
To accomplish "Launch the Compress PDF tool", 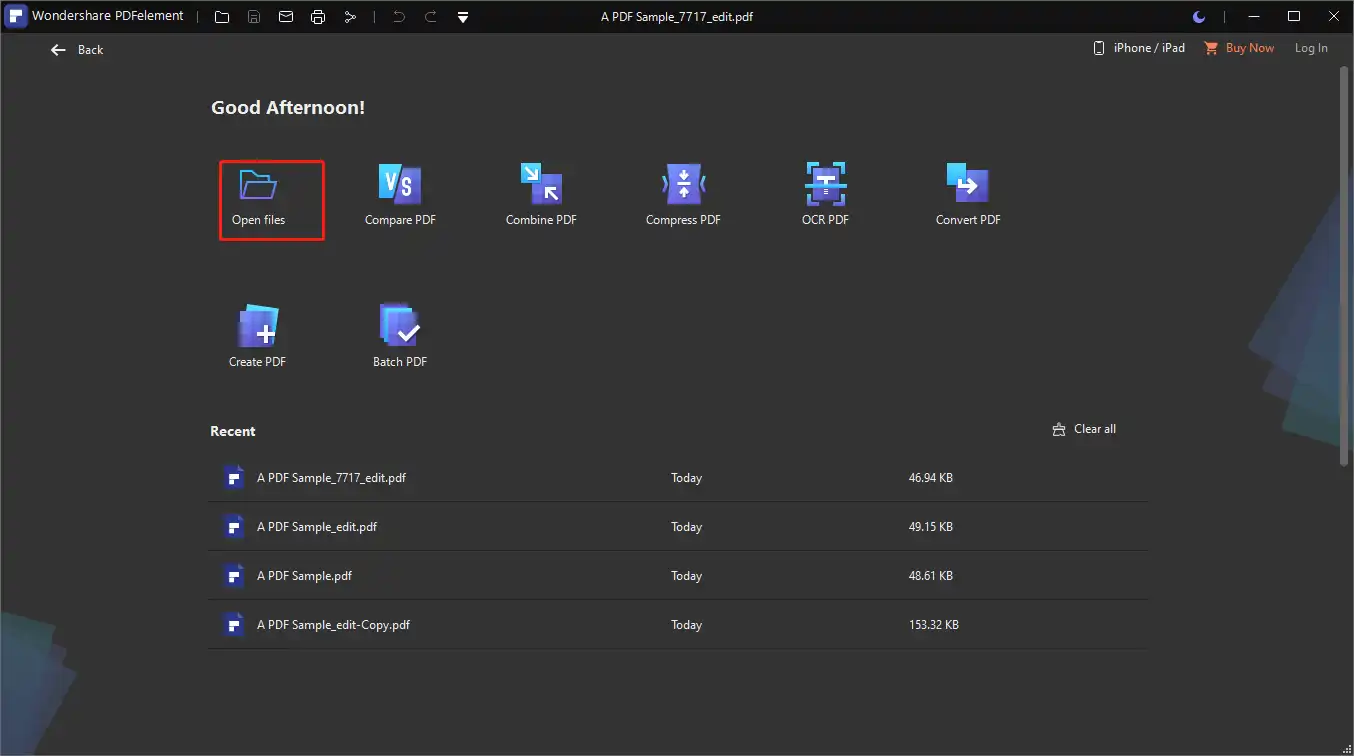I will [x=683, y=196].
